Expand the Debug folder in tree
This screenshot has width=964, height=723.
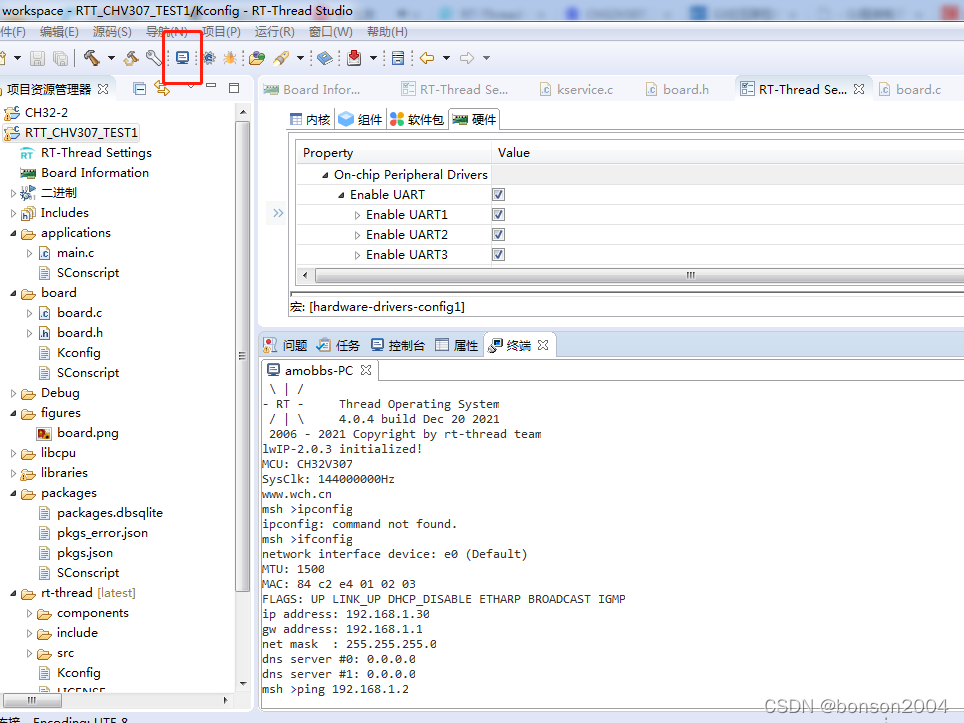pyautogui.click(x=13, y=393)
